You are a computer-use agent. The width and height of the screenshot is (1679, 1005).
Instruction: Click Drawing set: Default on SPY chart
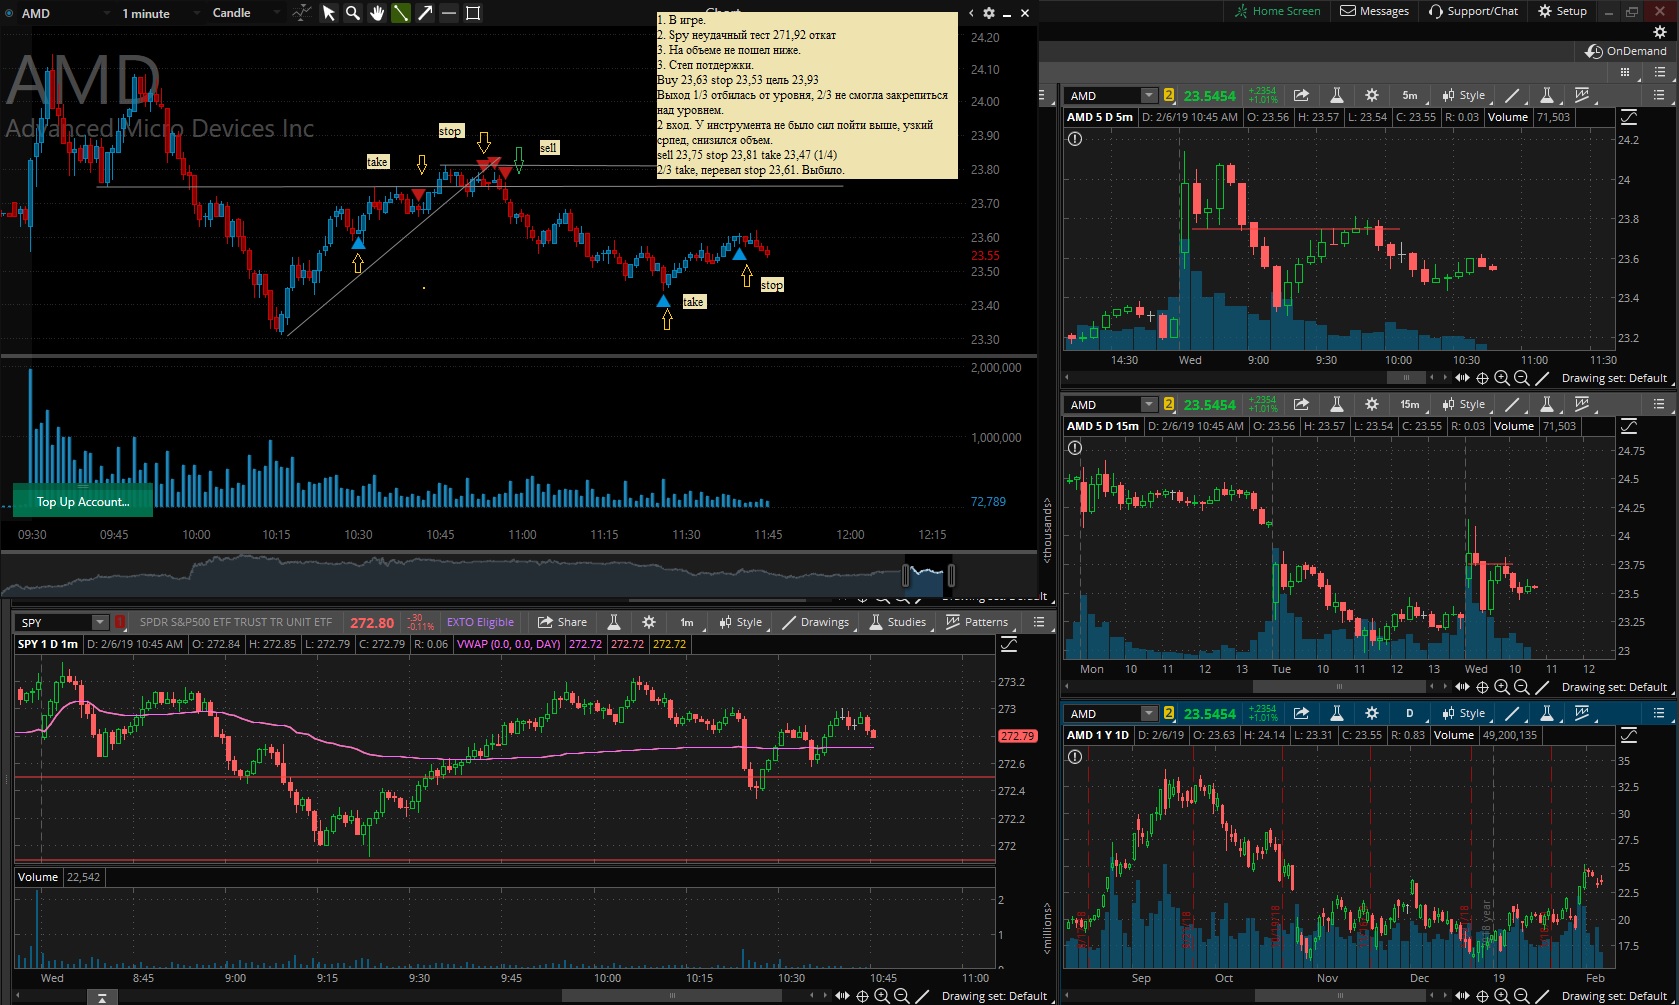point(994,996)
